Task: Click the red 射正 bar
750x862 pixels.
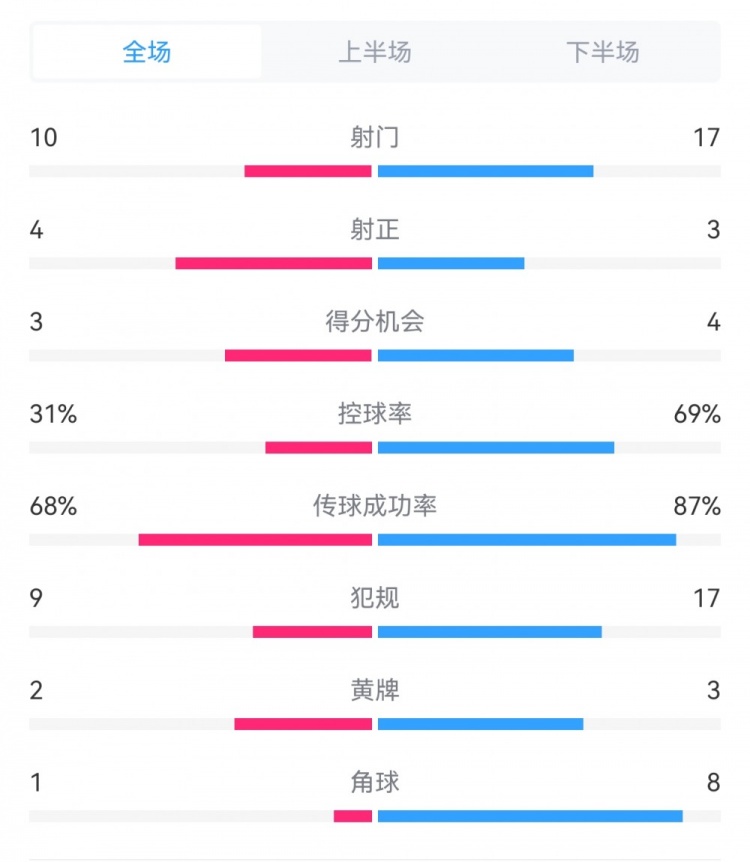Action: 273,263
